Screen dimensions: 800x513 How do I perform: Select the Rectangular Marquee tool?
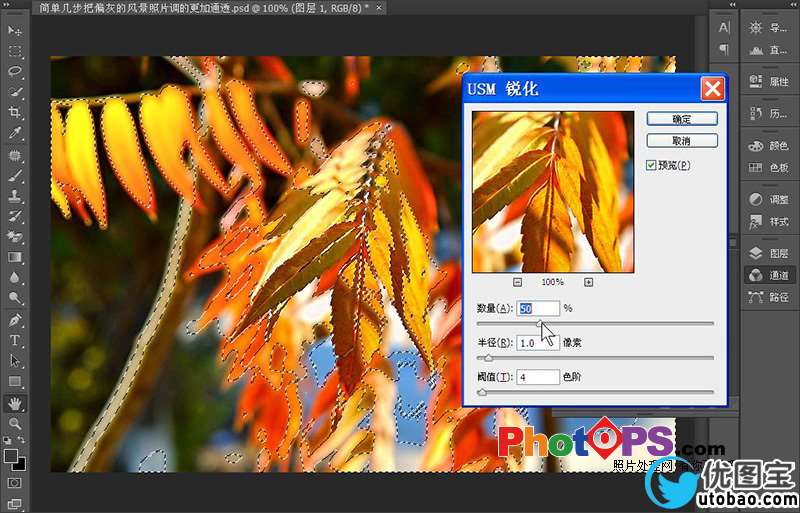[x=15, y=51]
